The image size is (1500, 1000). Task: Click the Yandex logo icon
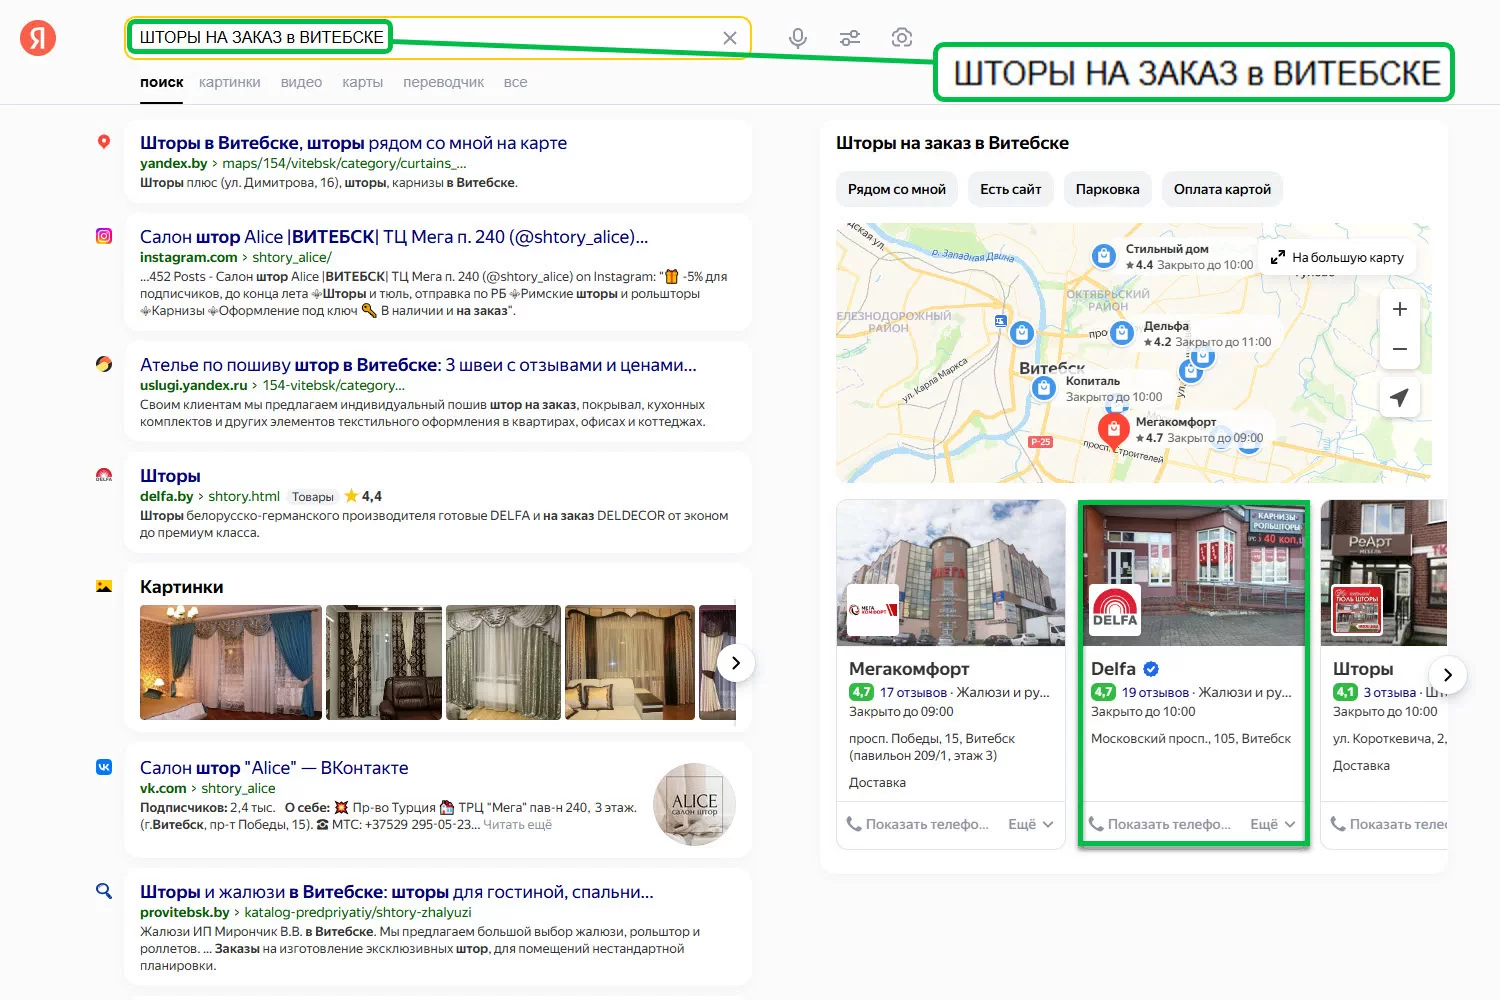pyautogui.click(x=38, y=38)
